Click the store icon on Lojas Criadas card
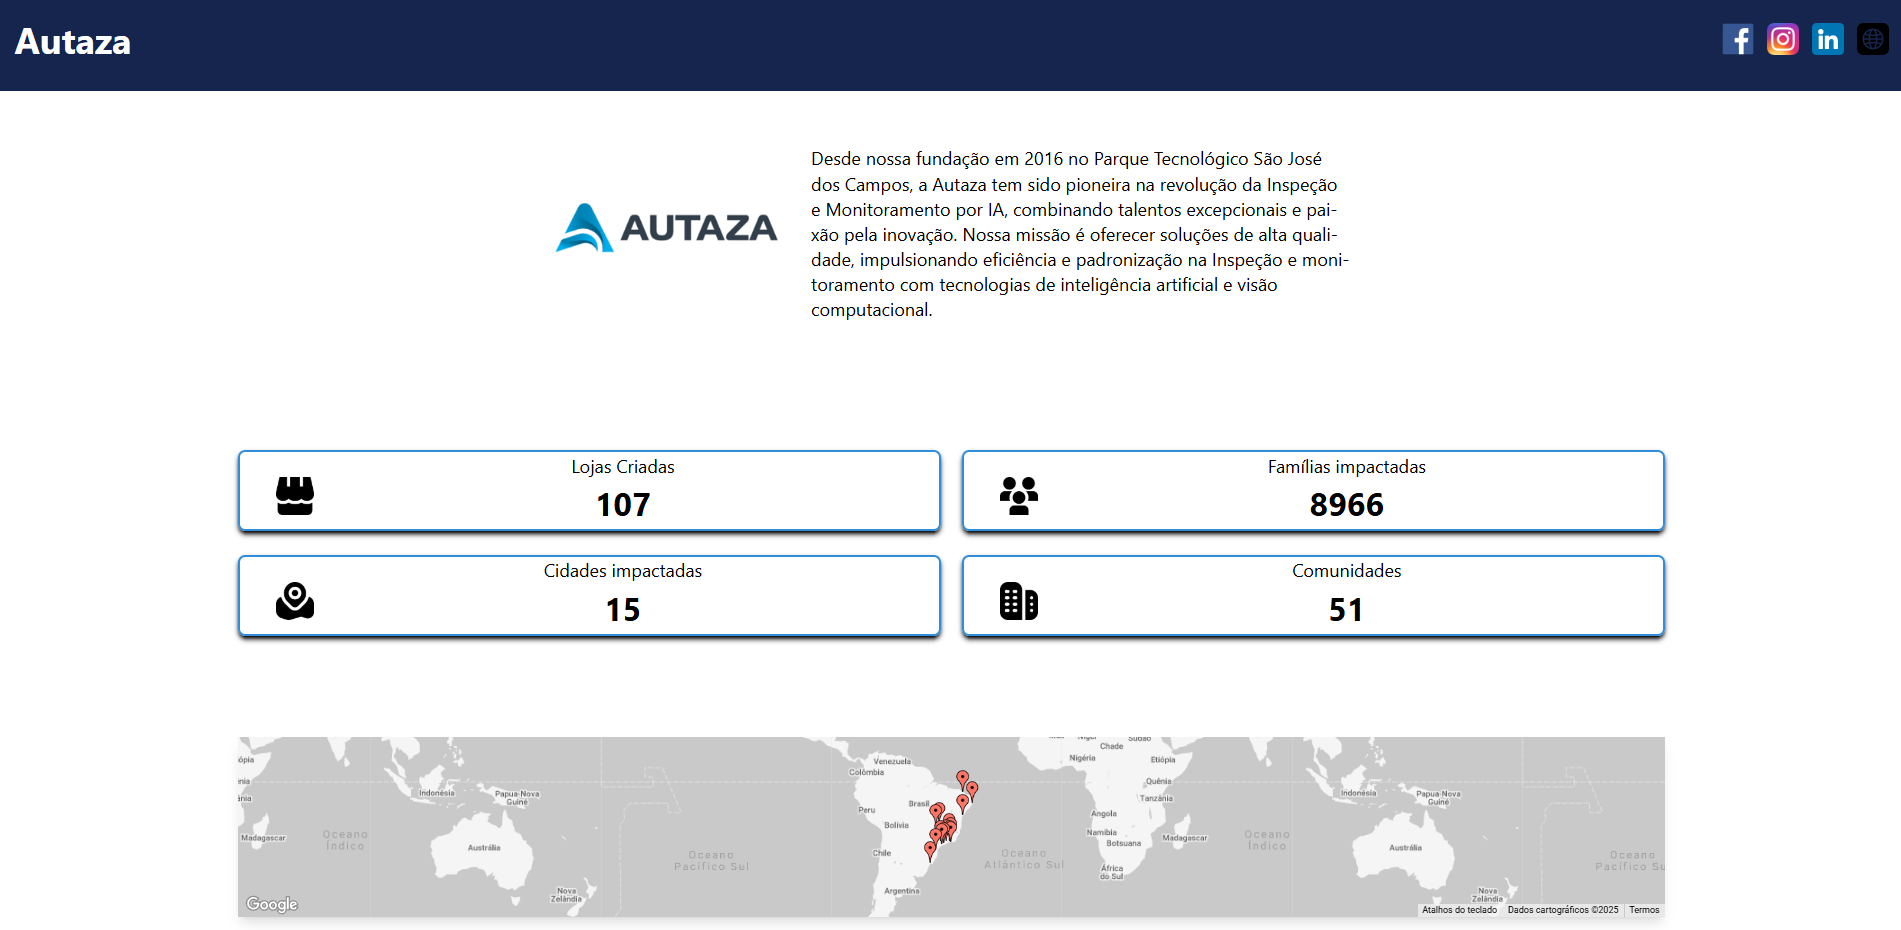This screenshot has width=1901, height=930. tap(294, 493)
